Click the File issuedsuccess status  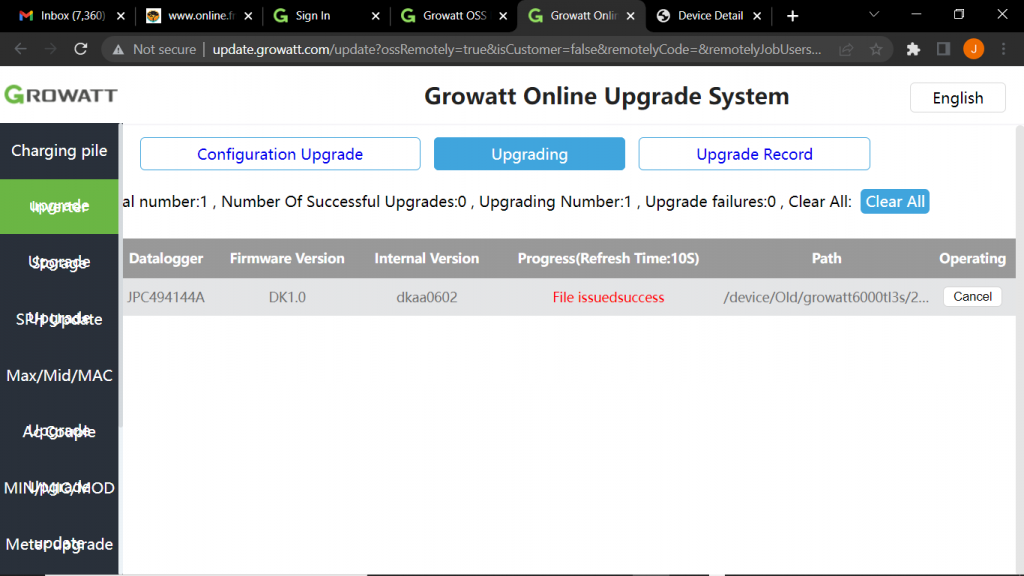pyautogui.click(x=608, y=297)
